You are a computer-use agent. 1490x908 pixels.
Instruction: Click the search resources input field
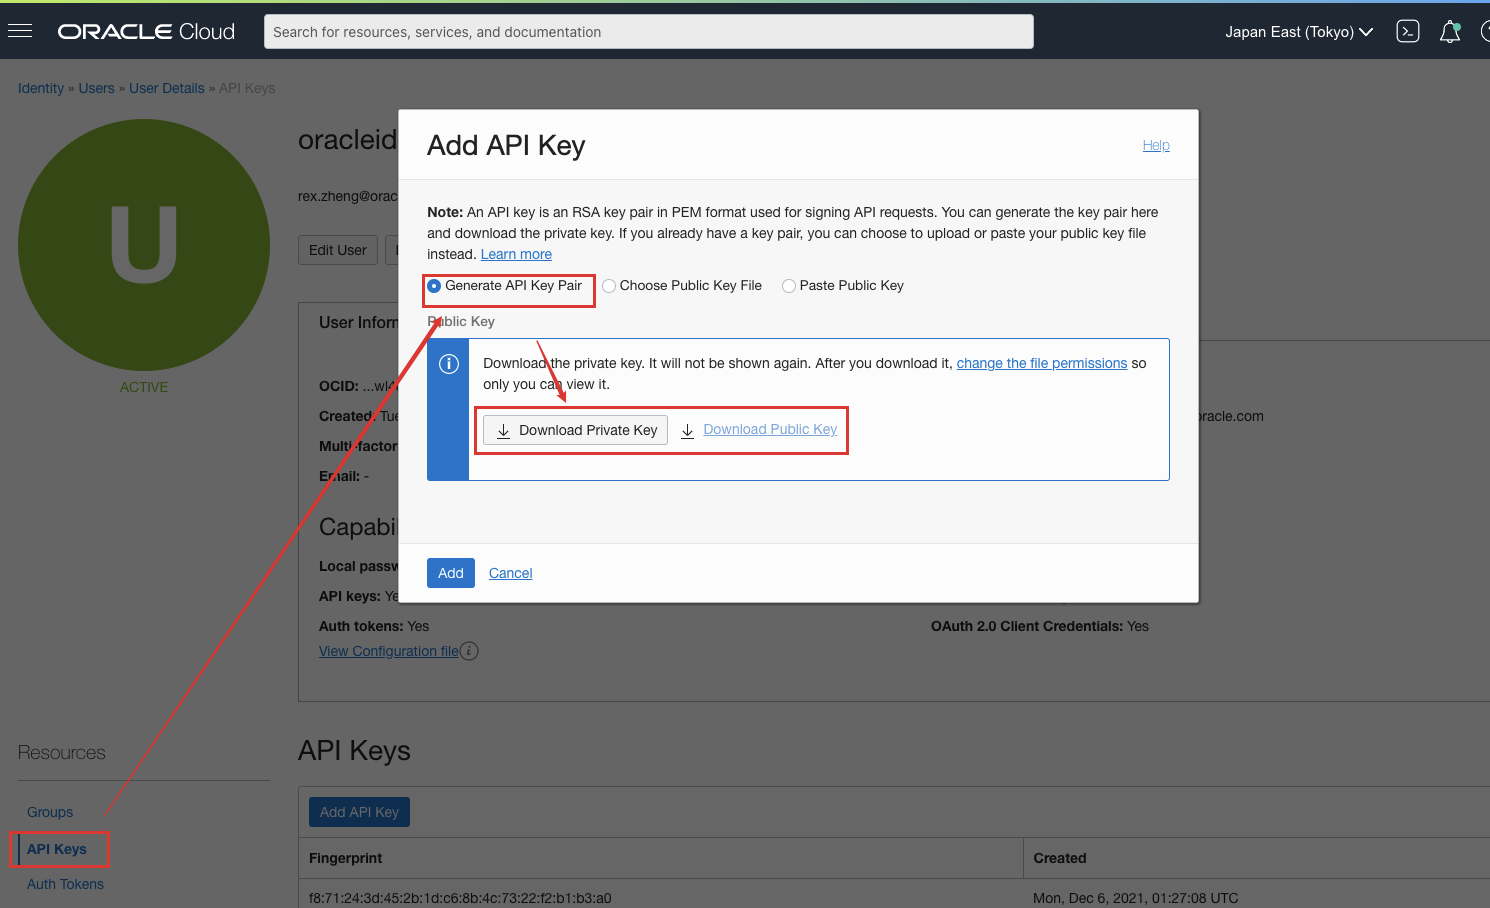tap(649, 32)
